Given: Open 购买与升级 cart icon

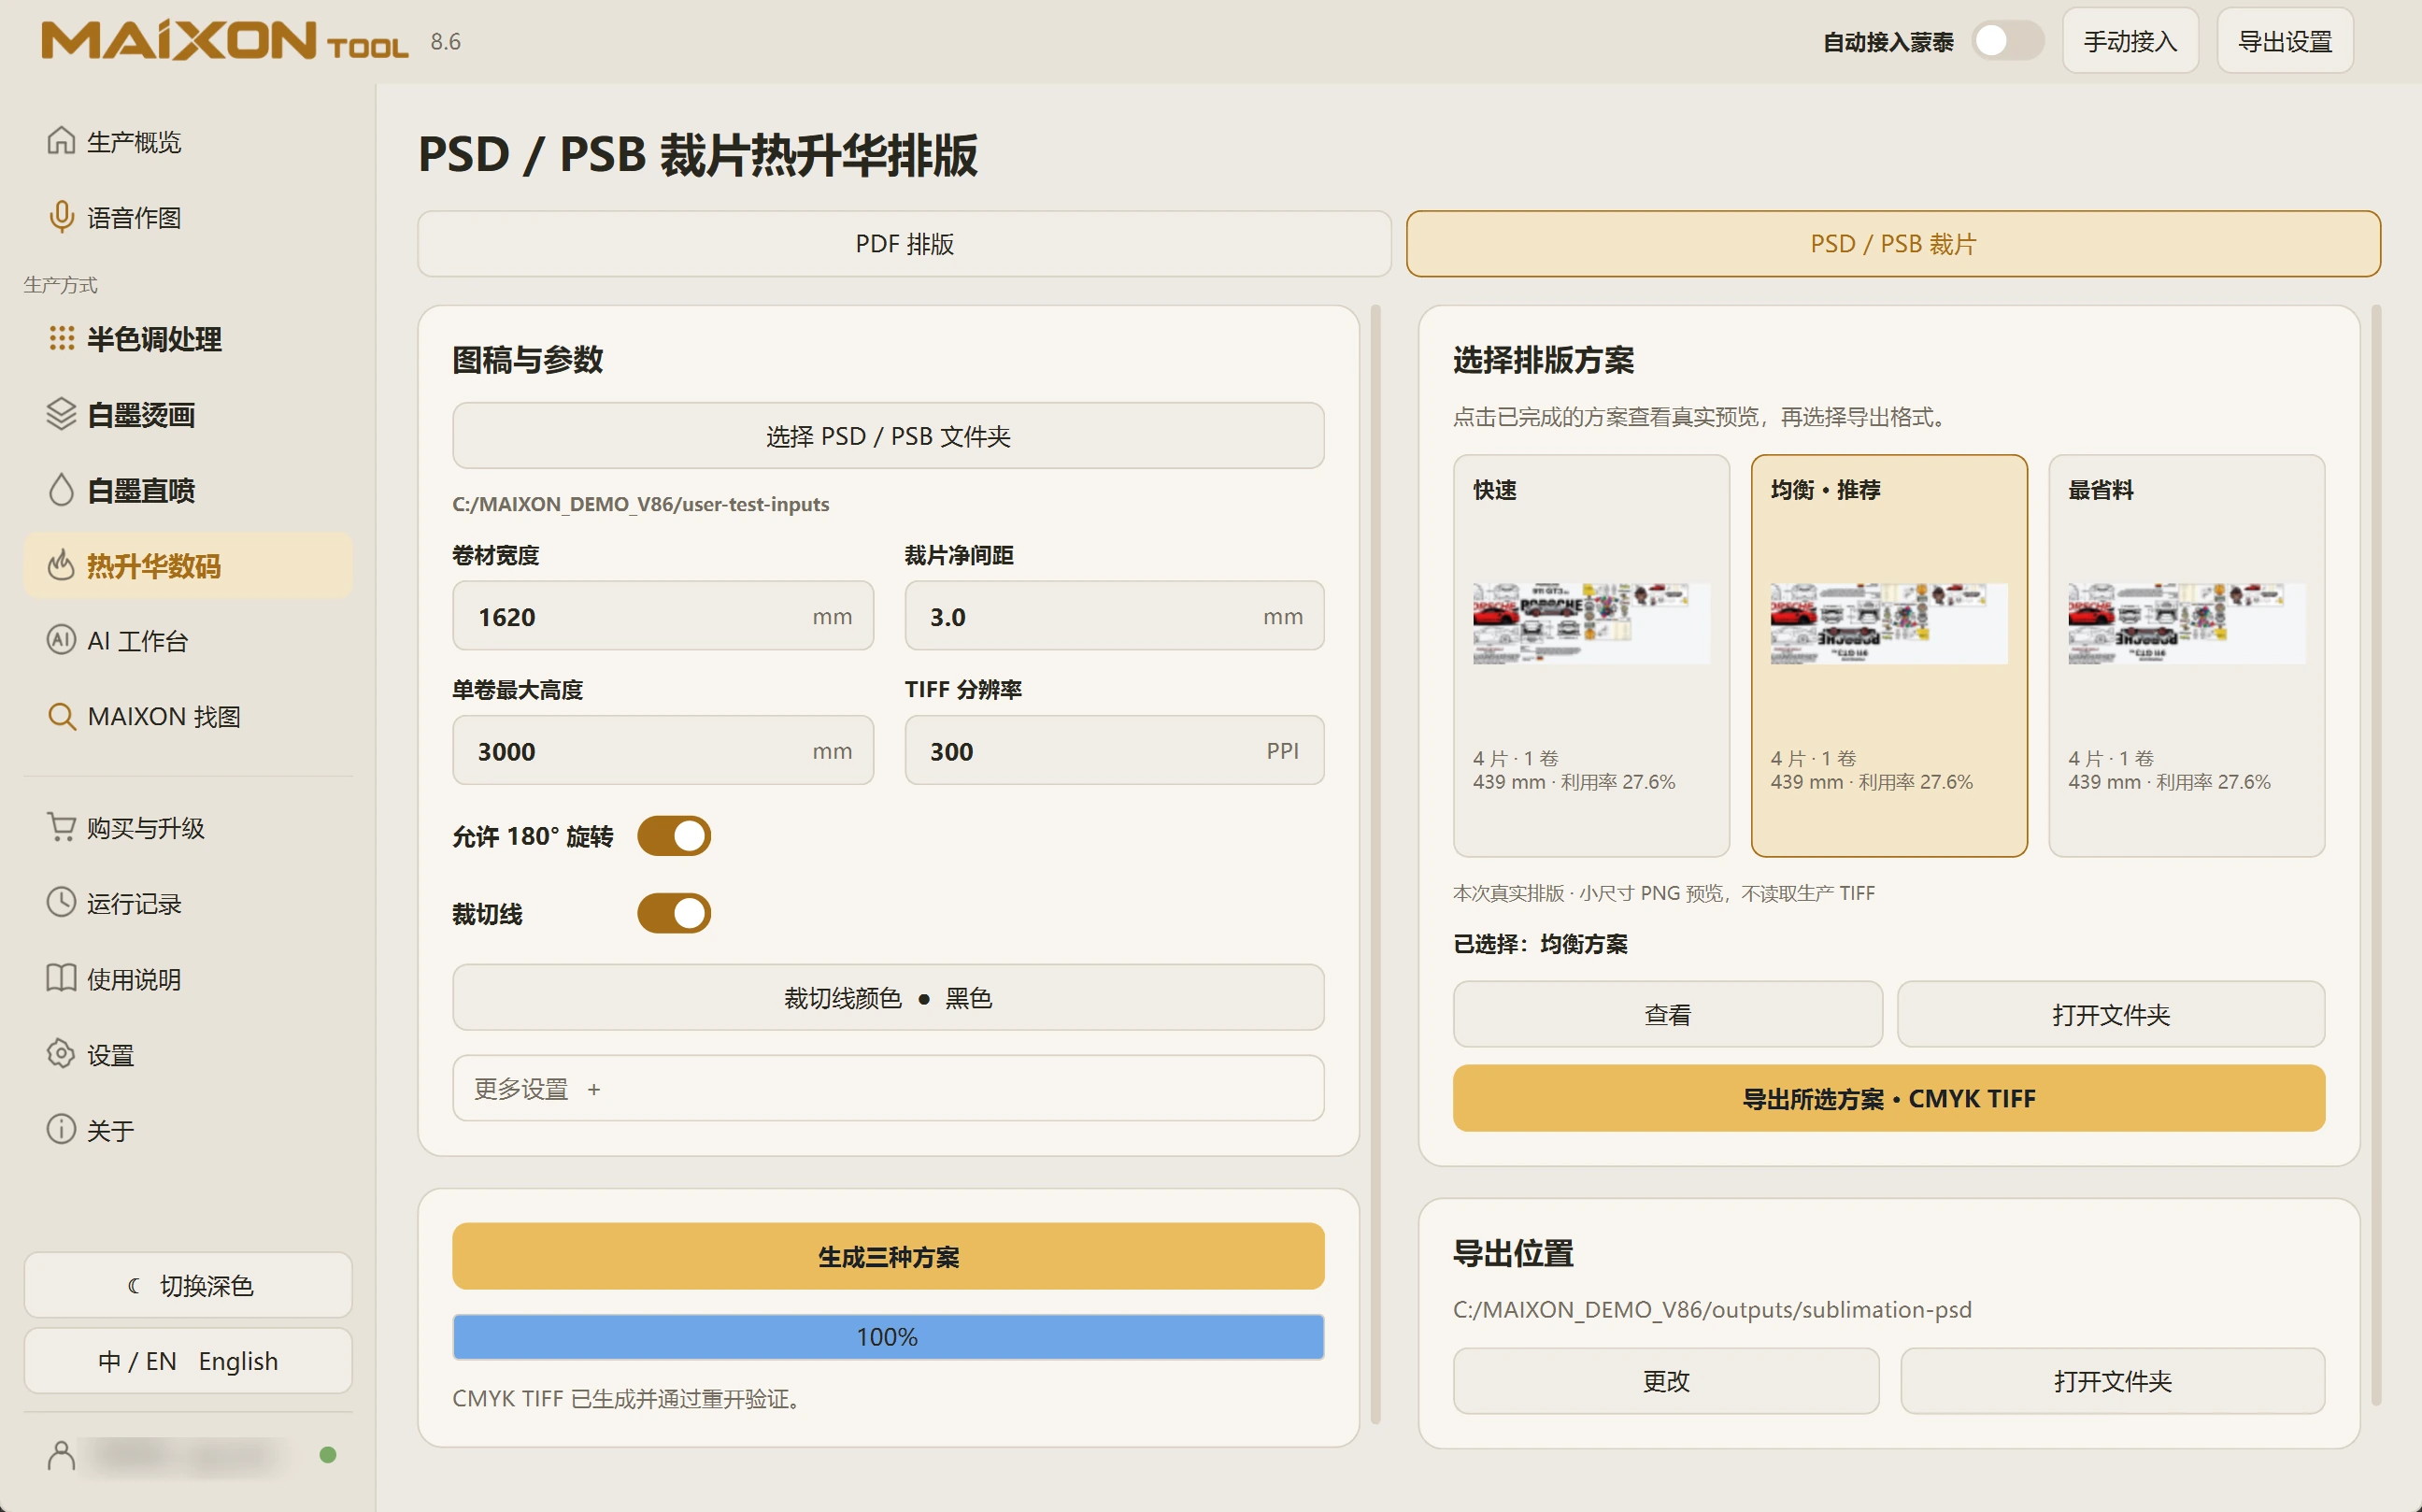Looking at the screenshot, I should tap(61, 827).
